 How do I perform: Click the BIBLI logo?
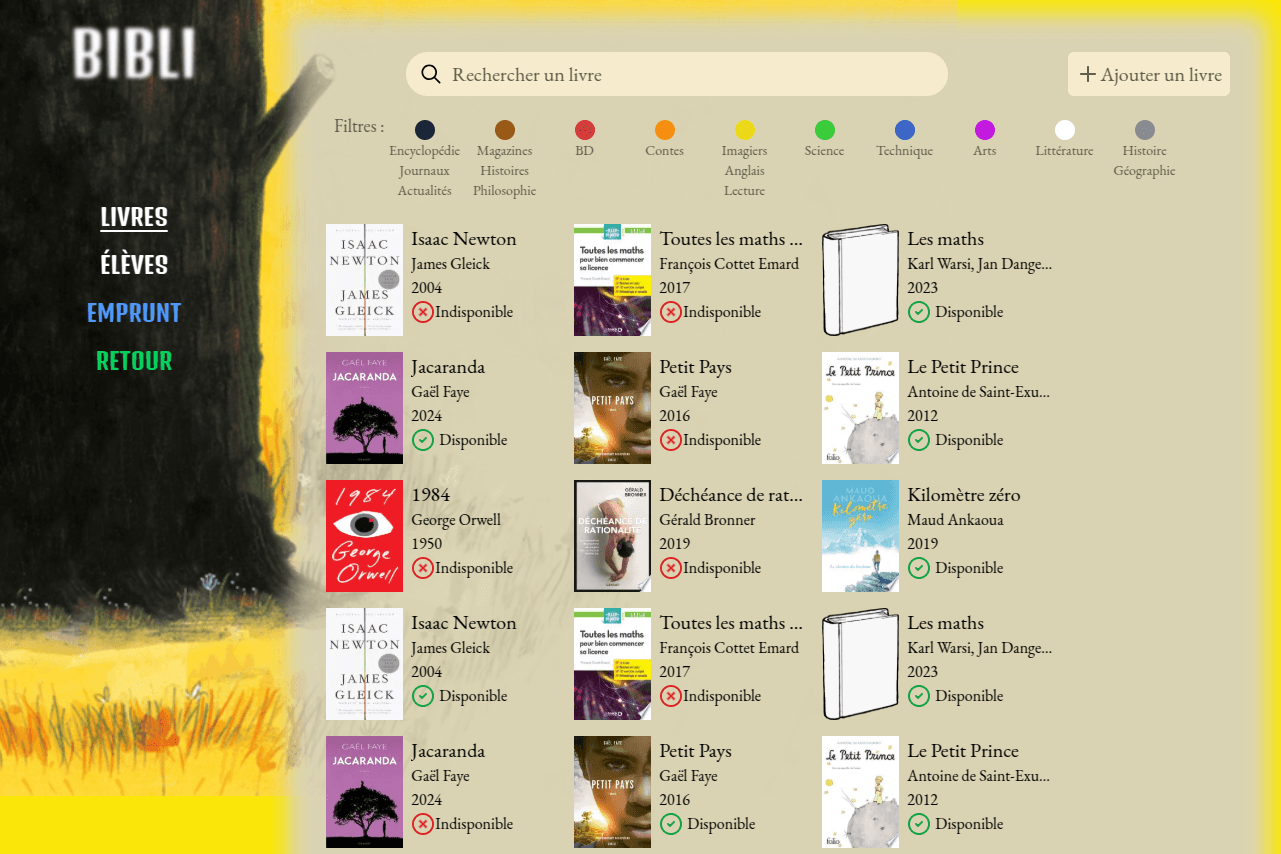134,54
